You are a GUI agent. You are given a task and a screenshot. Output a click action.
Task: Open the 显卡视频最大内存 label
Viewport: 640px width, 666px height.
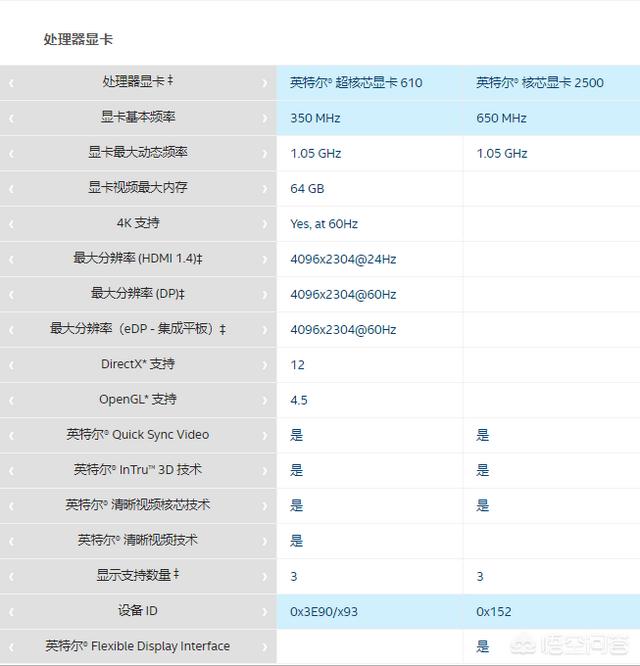138,187
